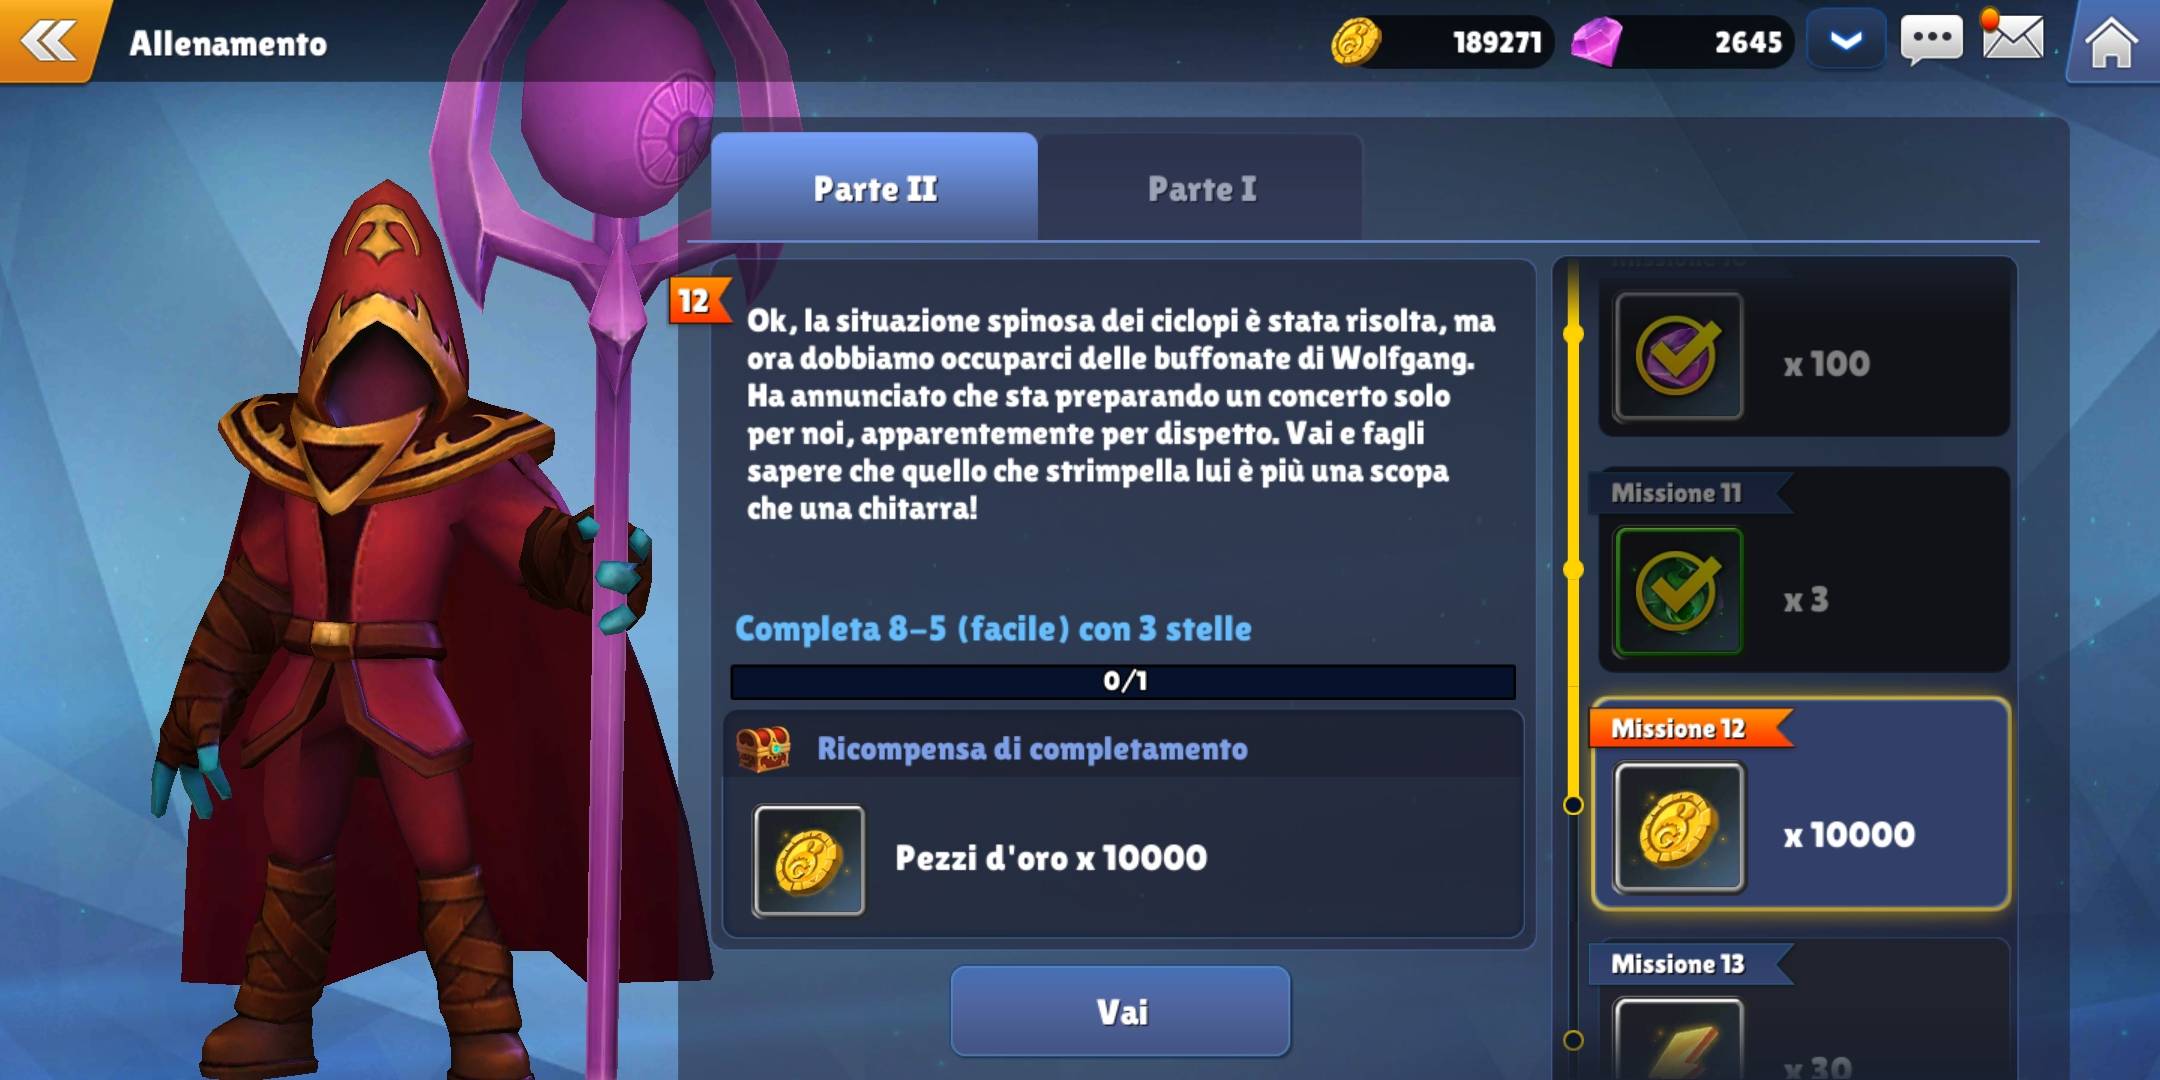Click the Vai button

coord(1121,1011)
